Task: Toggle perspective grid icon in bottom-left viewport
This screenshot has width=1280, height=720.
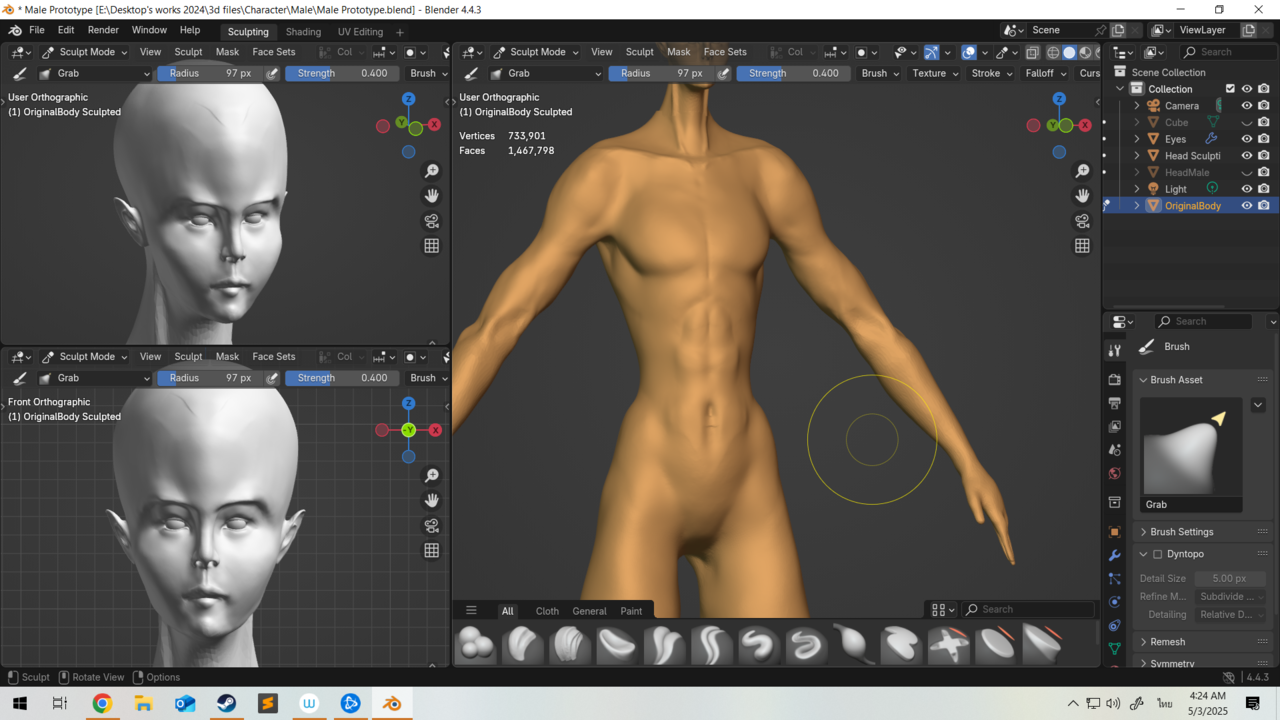Action: pos(432,550)
